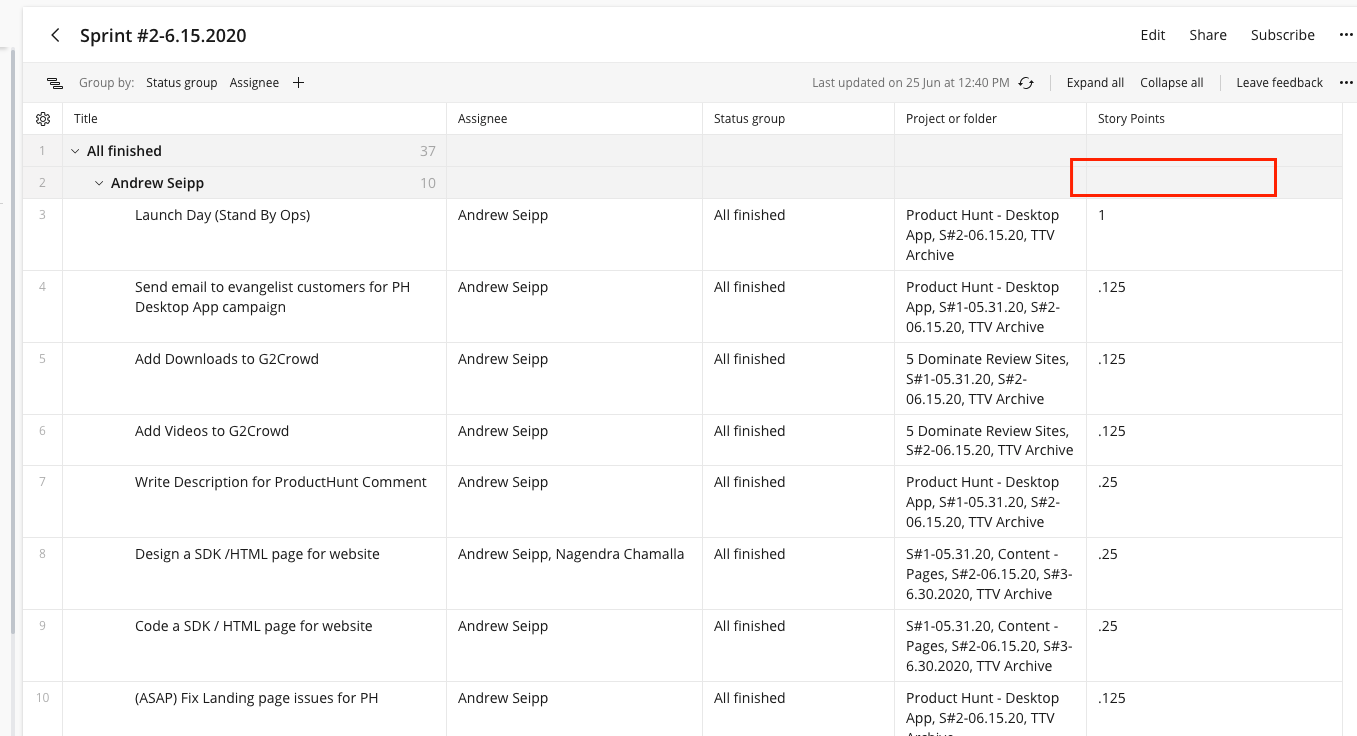
Task: Click the grouping hierarchy icon
Action: pyautogui.click(x=55, y=83)
